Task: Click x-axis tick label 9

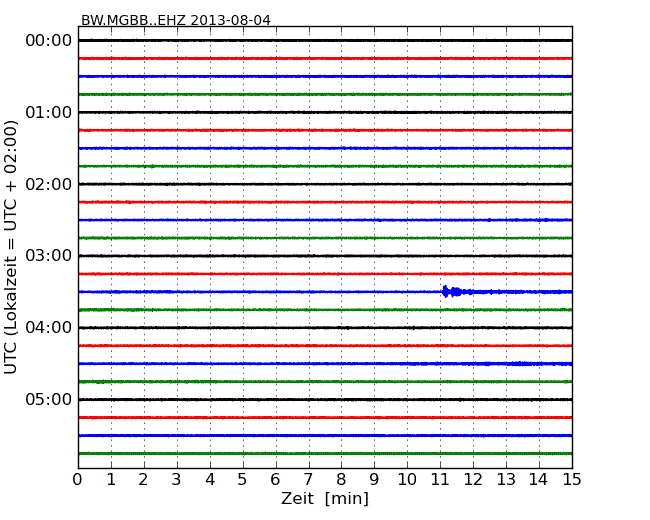Action: point(374,480)
